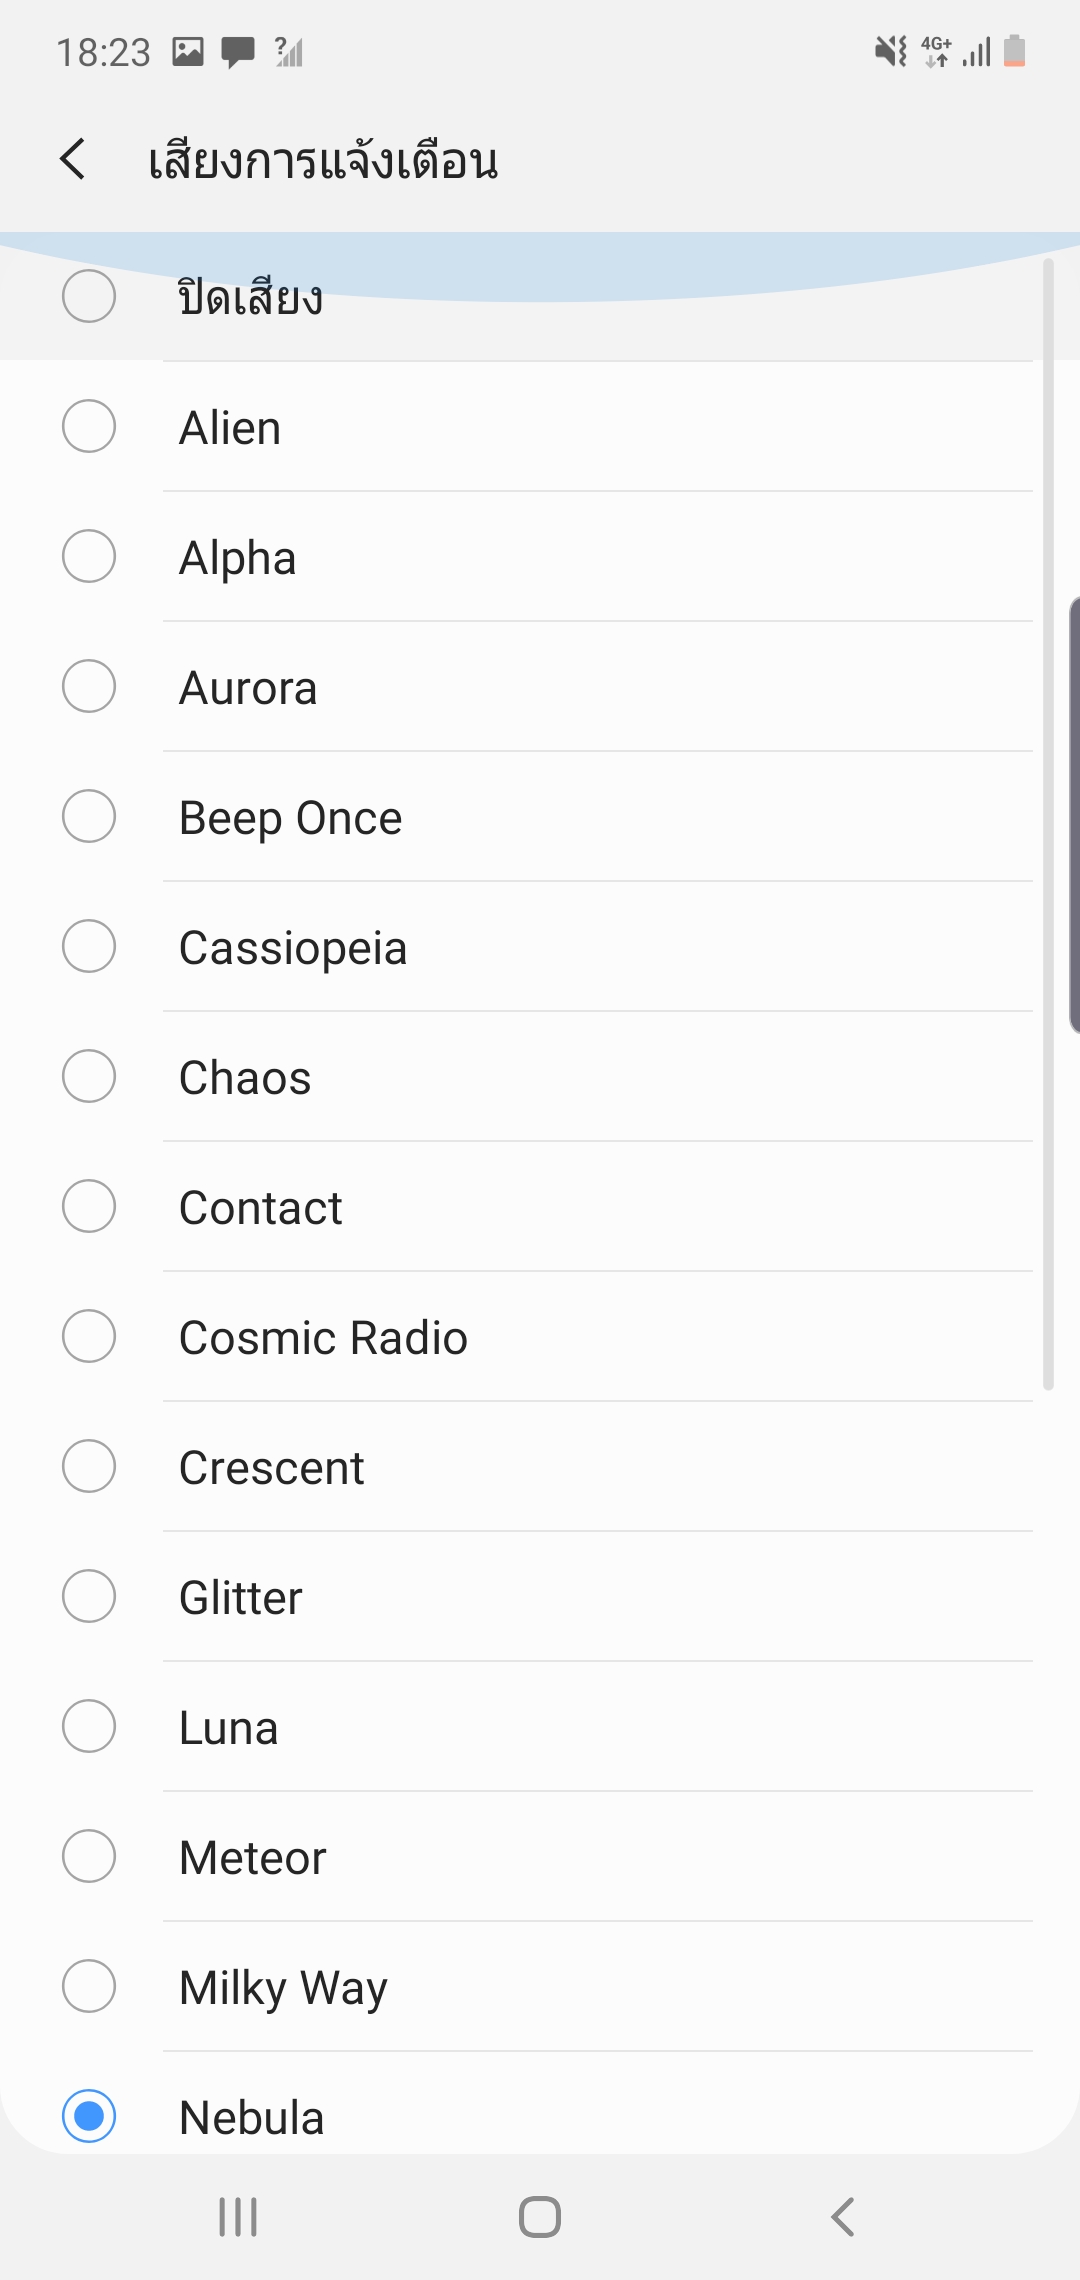Tap the image notification icon
The height and width of the screenshot is (2280, 1080).
click(x=188, y=51)
